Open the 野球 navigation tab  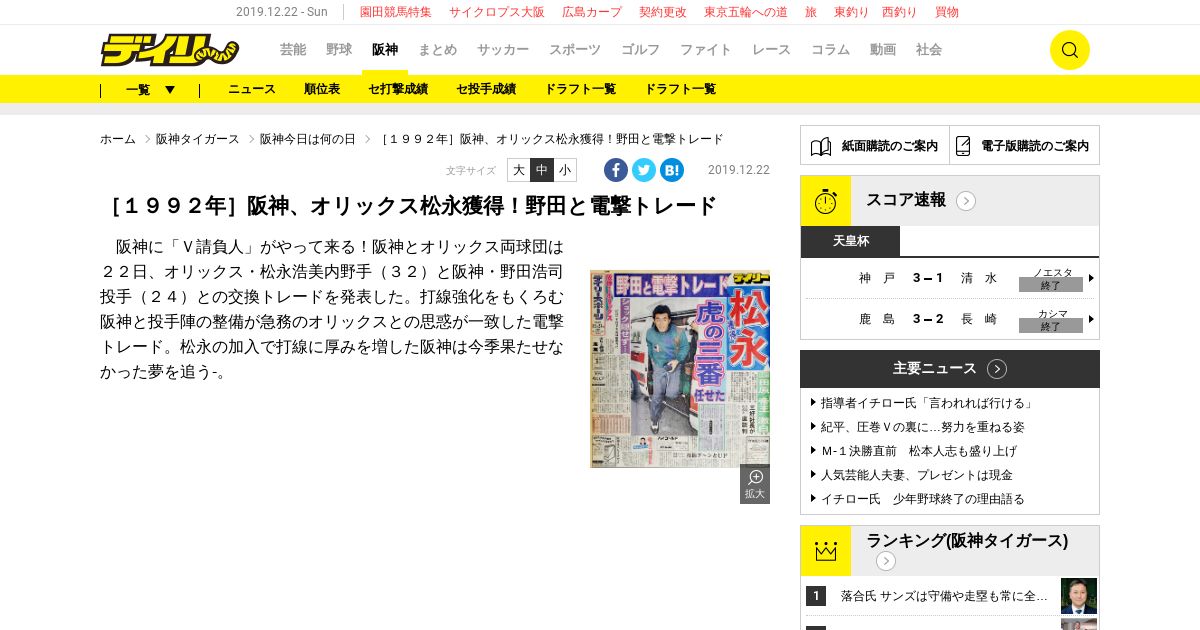(x=339, y=50)
